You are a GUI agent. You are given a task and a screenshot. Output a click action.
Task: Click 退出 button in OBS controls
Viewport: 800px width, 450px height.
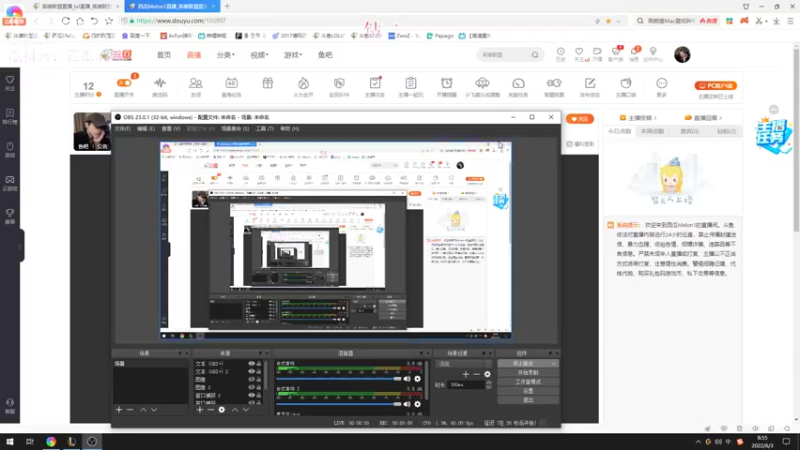(x=528, y=400)
